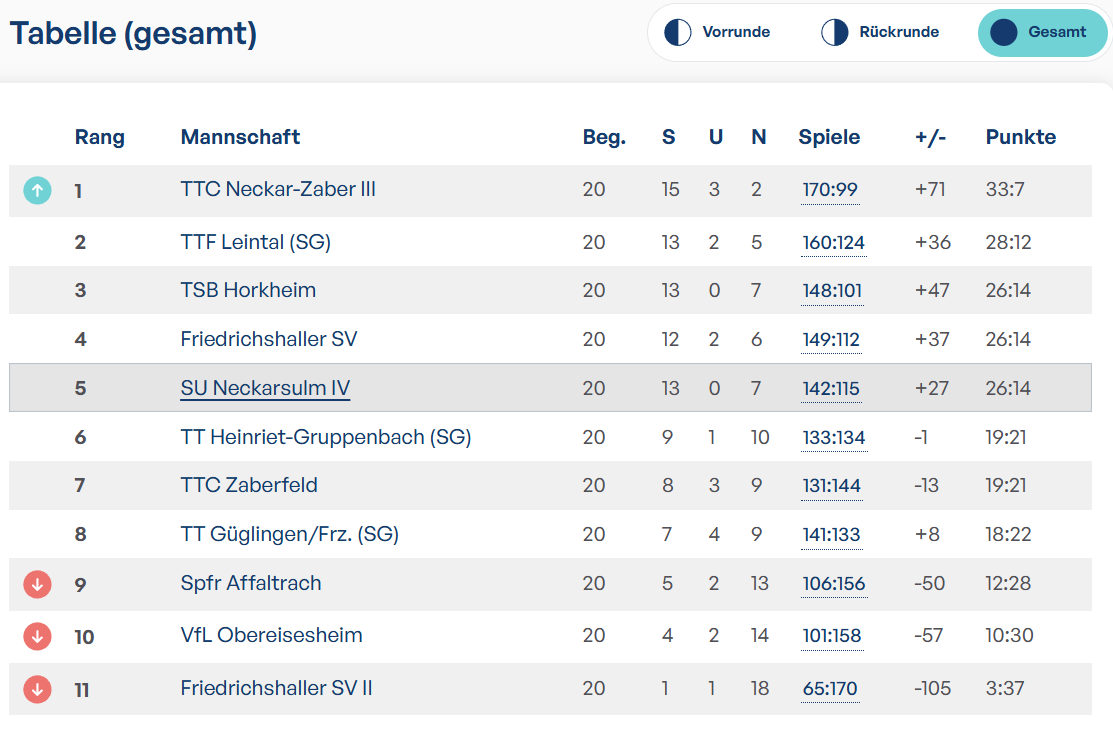Screen dimensions: 1113x732
Task: Click the half-circle icon next to Rückrunde
Action: [x=835, y=32]
